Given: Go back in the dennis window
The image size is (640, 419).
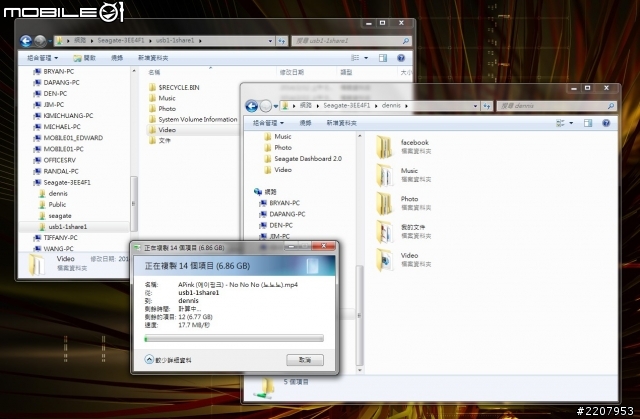Looking at the screenshot, I should point(252,106).
